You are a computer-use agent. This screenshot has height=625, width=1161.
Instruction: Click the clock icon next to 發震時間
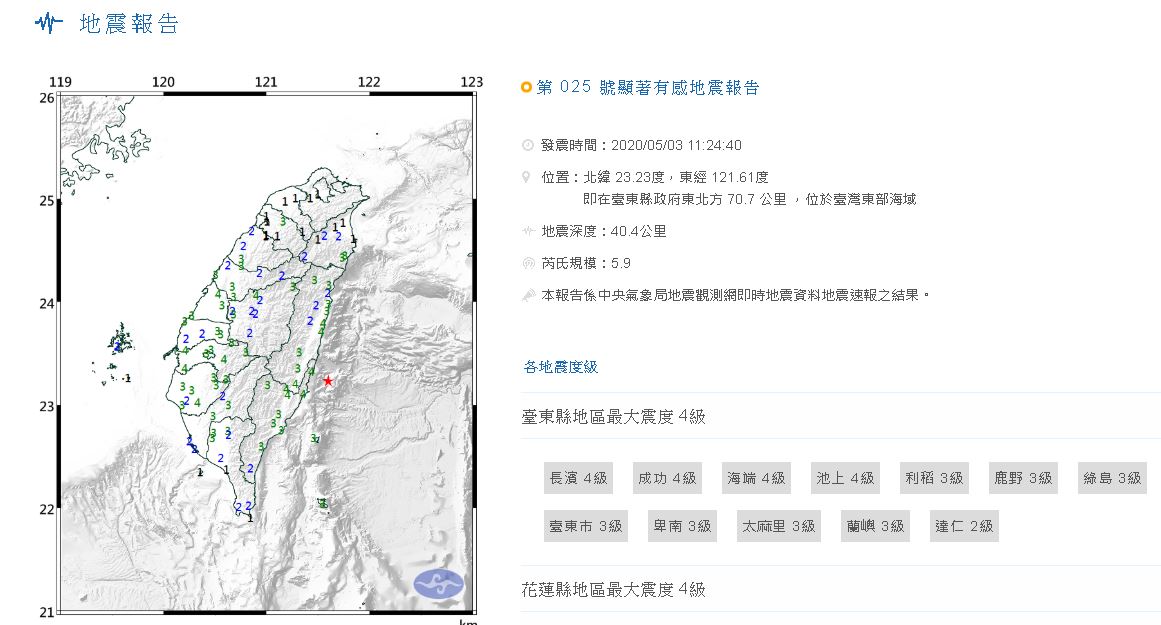pos(525,144)
